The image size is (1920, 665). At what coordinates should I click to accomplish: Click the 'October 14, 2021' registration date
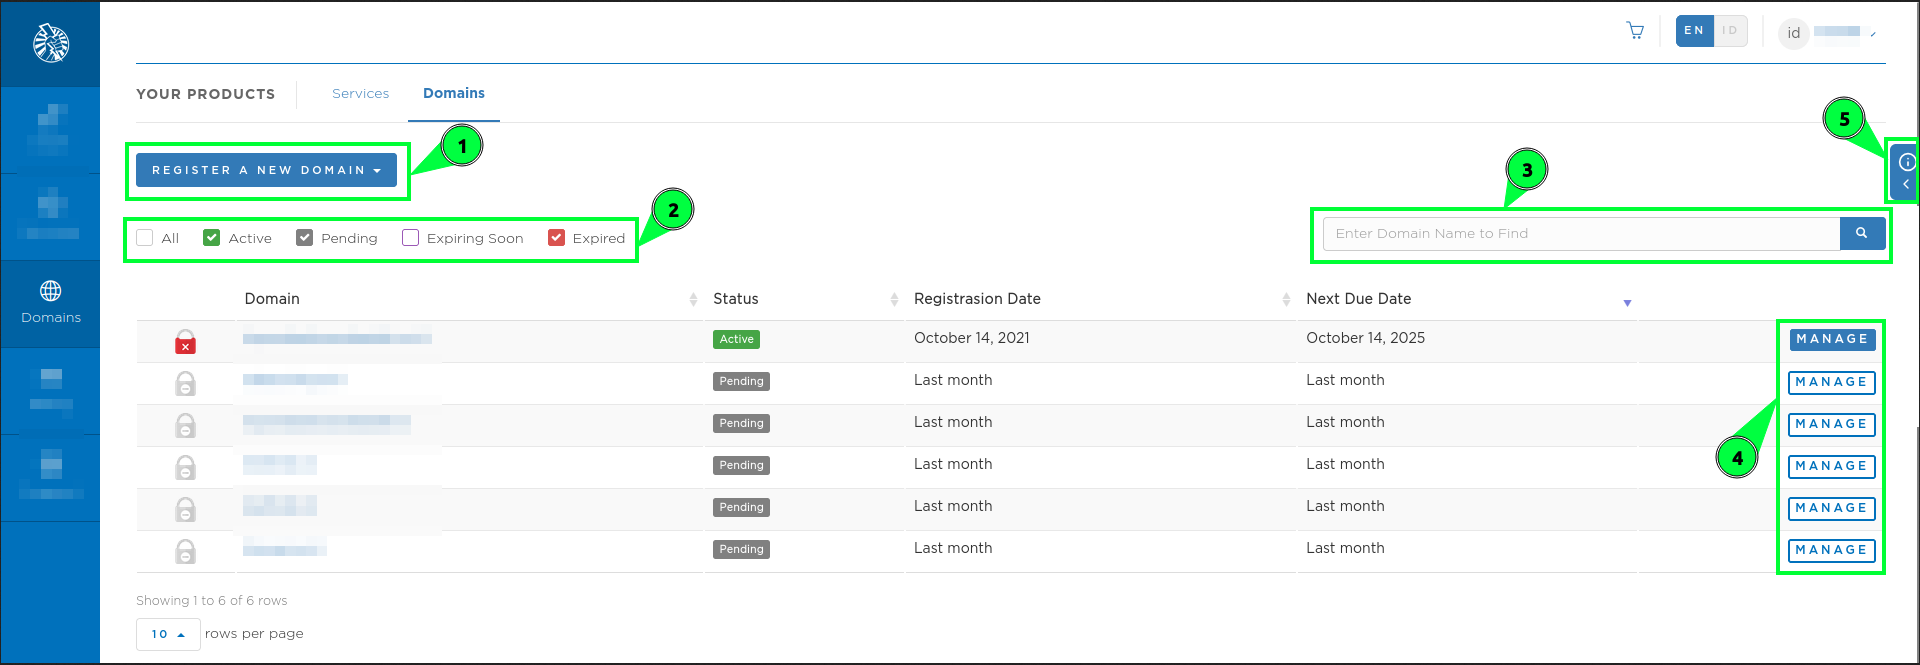click(x=972, y=338)
